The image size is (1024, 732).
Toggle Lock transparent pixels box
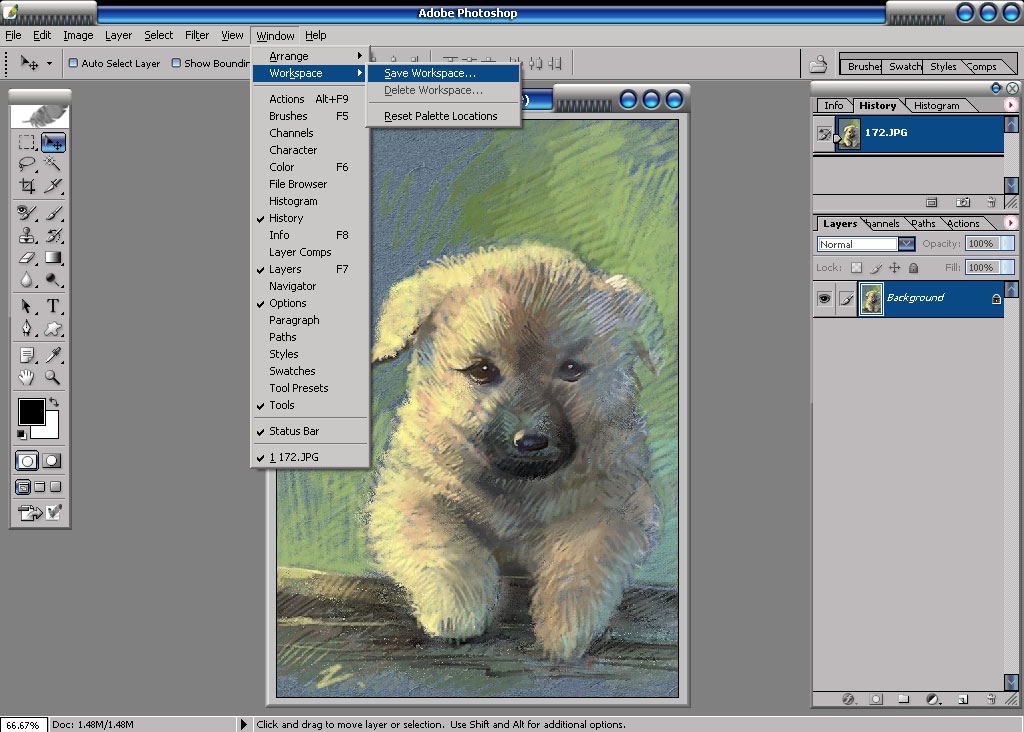pos(856,268)
